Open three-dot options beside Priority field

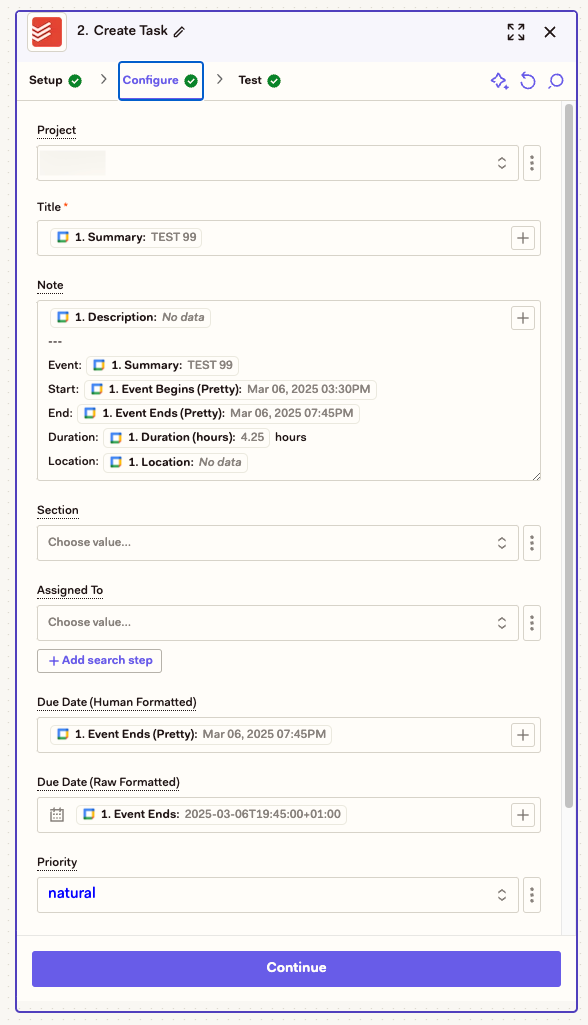pos(532,895)
